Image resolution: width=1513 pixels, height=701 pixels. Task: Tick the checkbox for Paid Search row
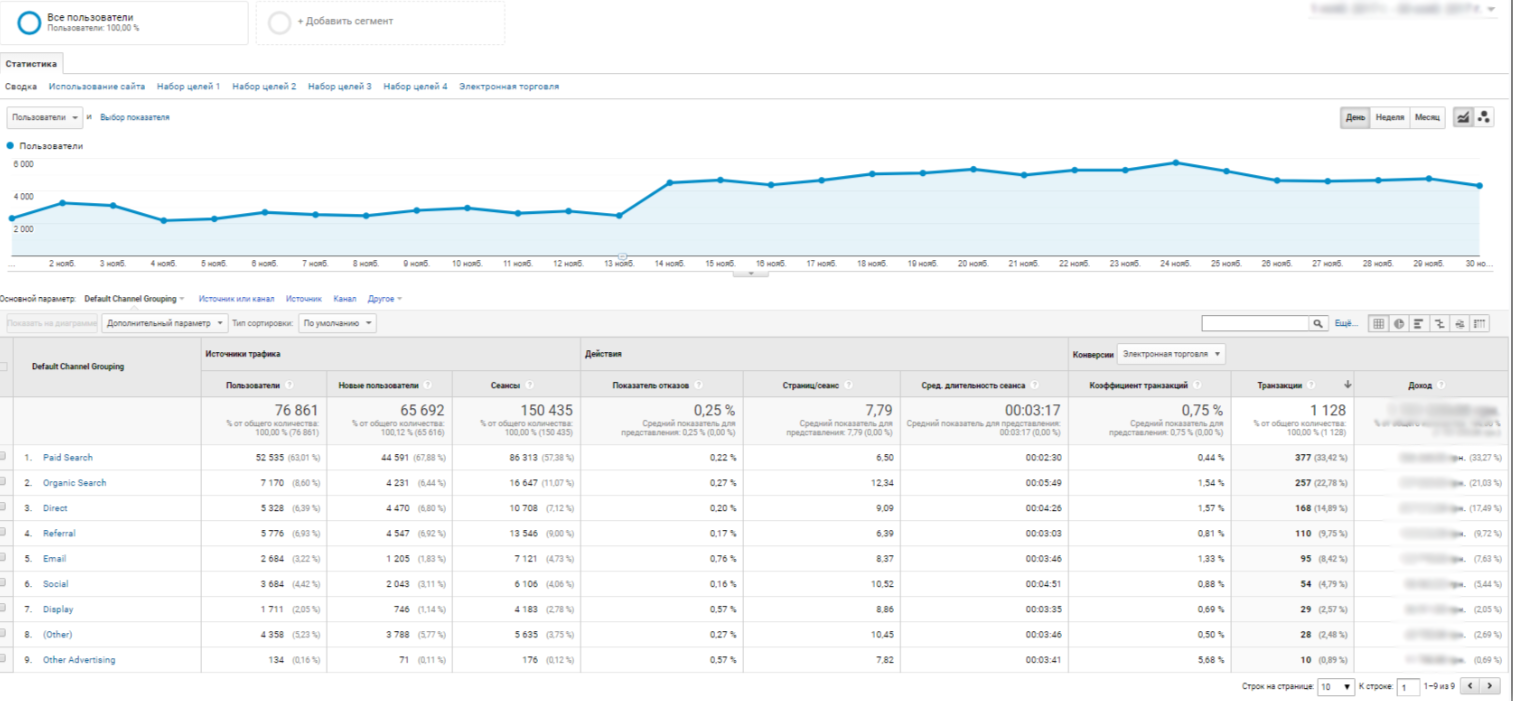click(3, 457)
